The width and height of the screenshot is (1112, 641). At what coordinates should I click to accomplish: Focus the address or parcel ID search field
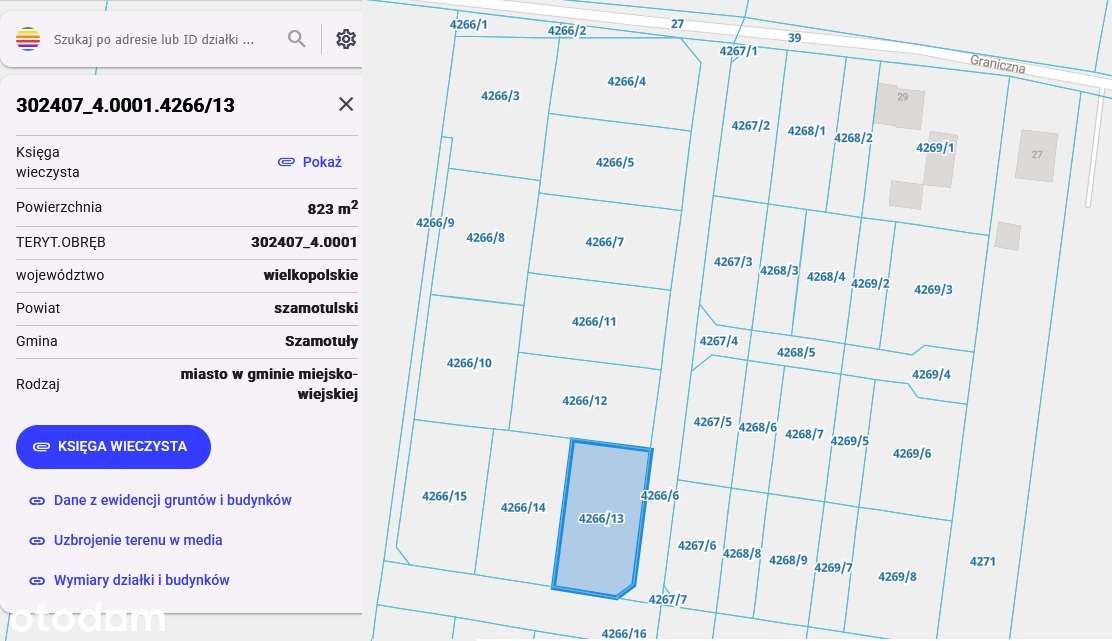pyautogui.click(x=154, y=40)
